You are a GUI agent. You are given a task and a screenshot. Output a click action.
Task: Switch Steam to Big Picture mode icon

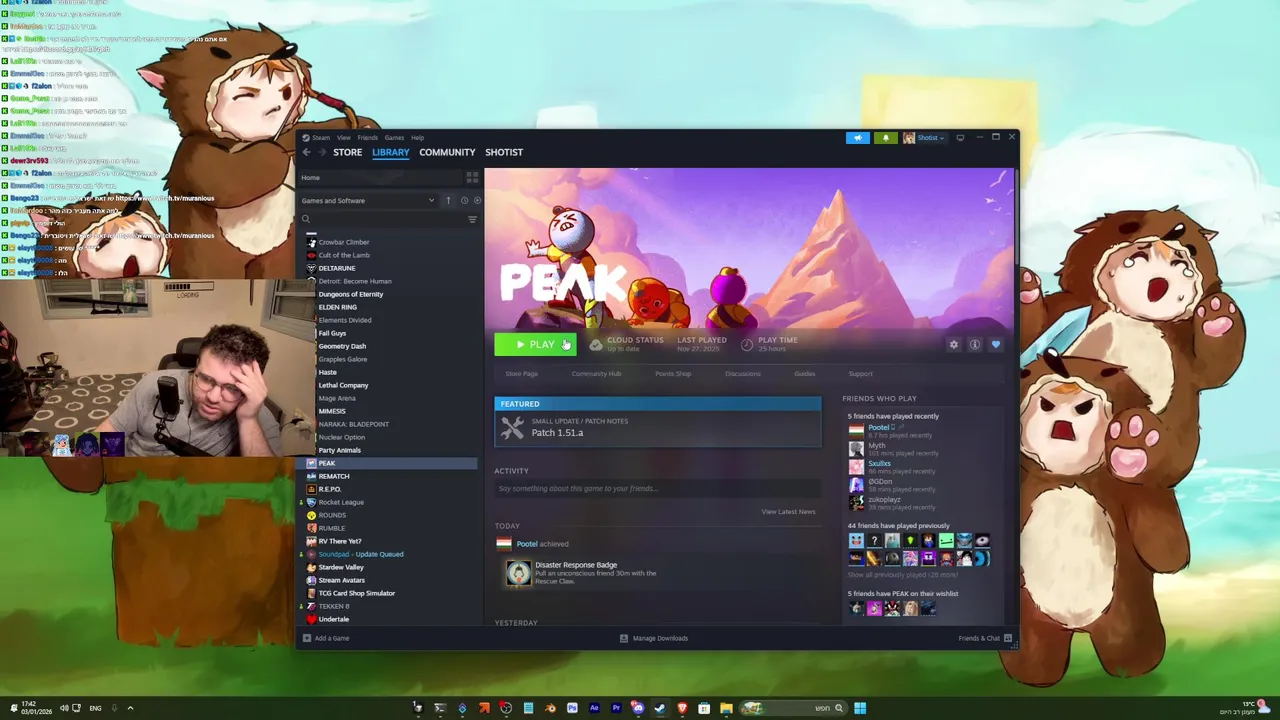click(960, 137)
